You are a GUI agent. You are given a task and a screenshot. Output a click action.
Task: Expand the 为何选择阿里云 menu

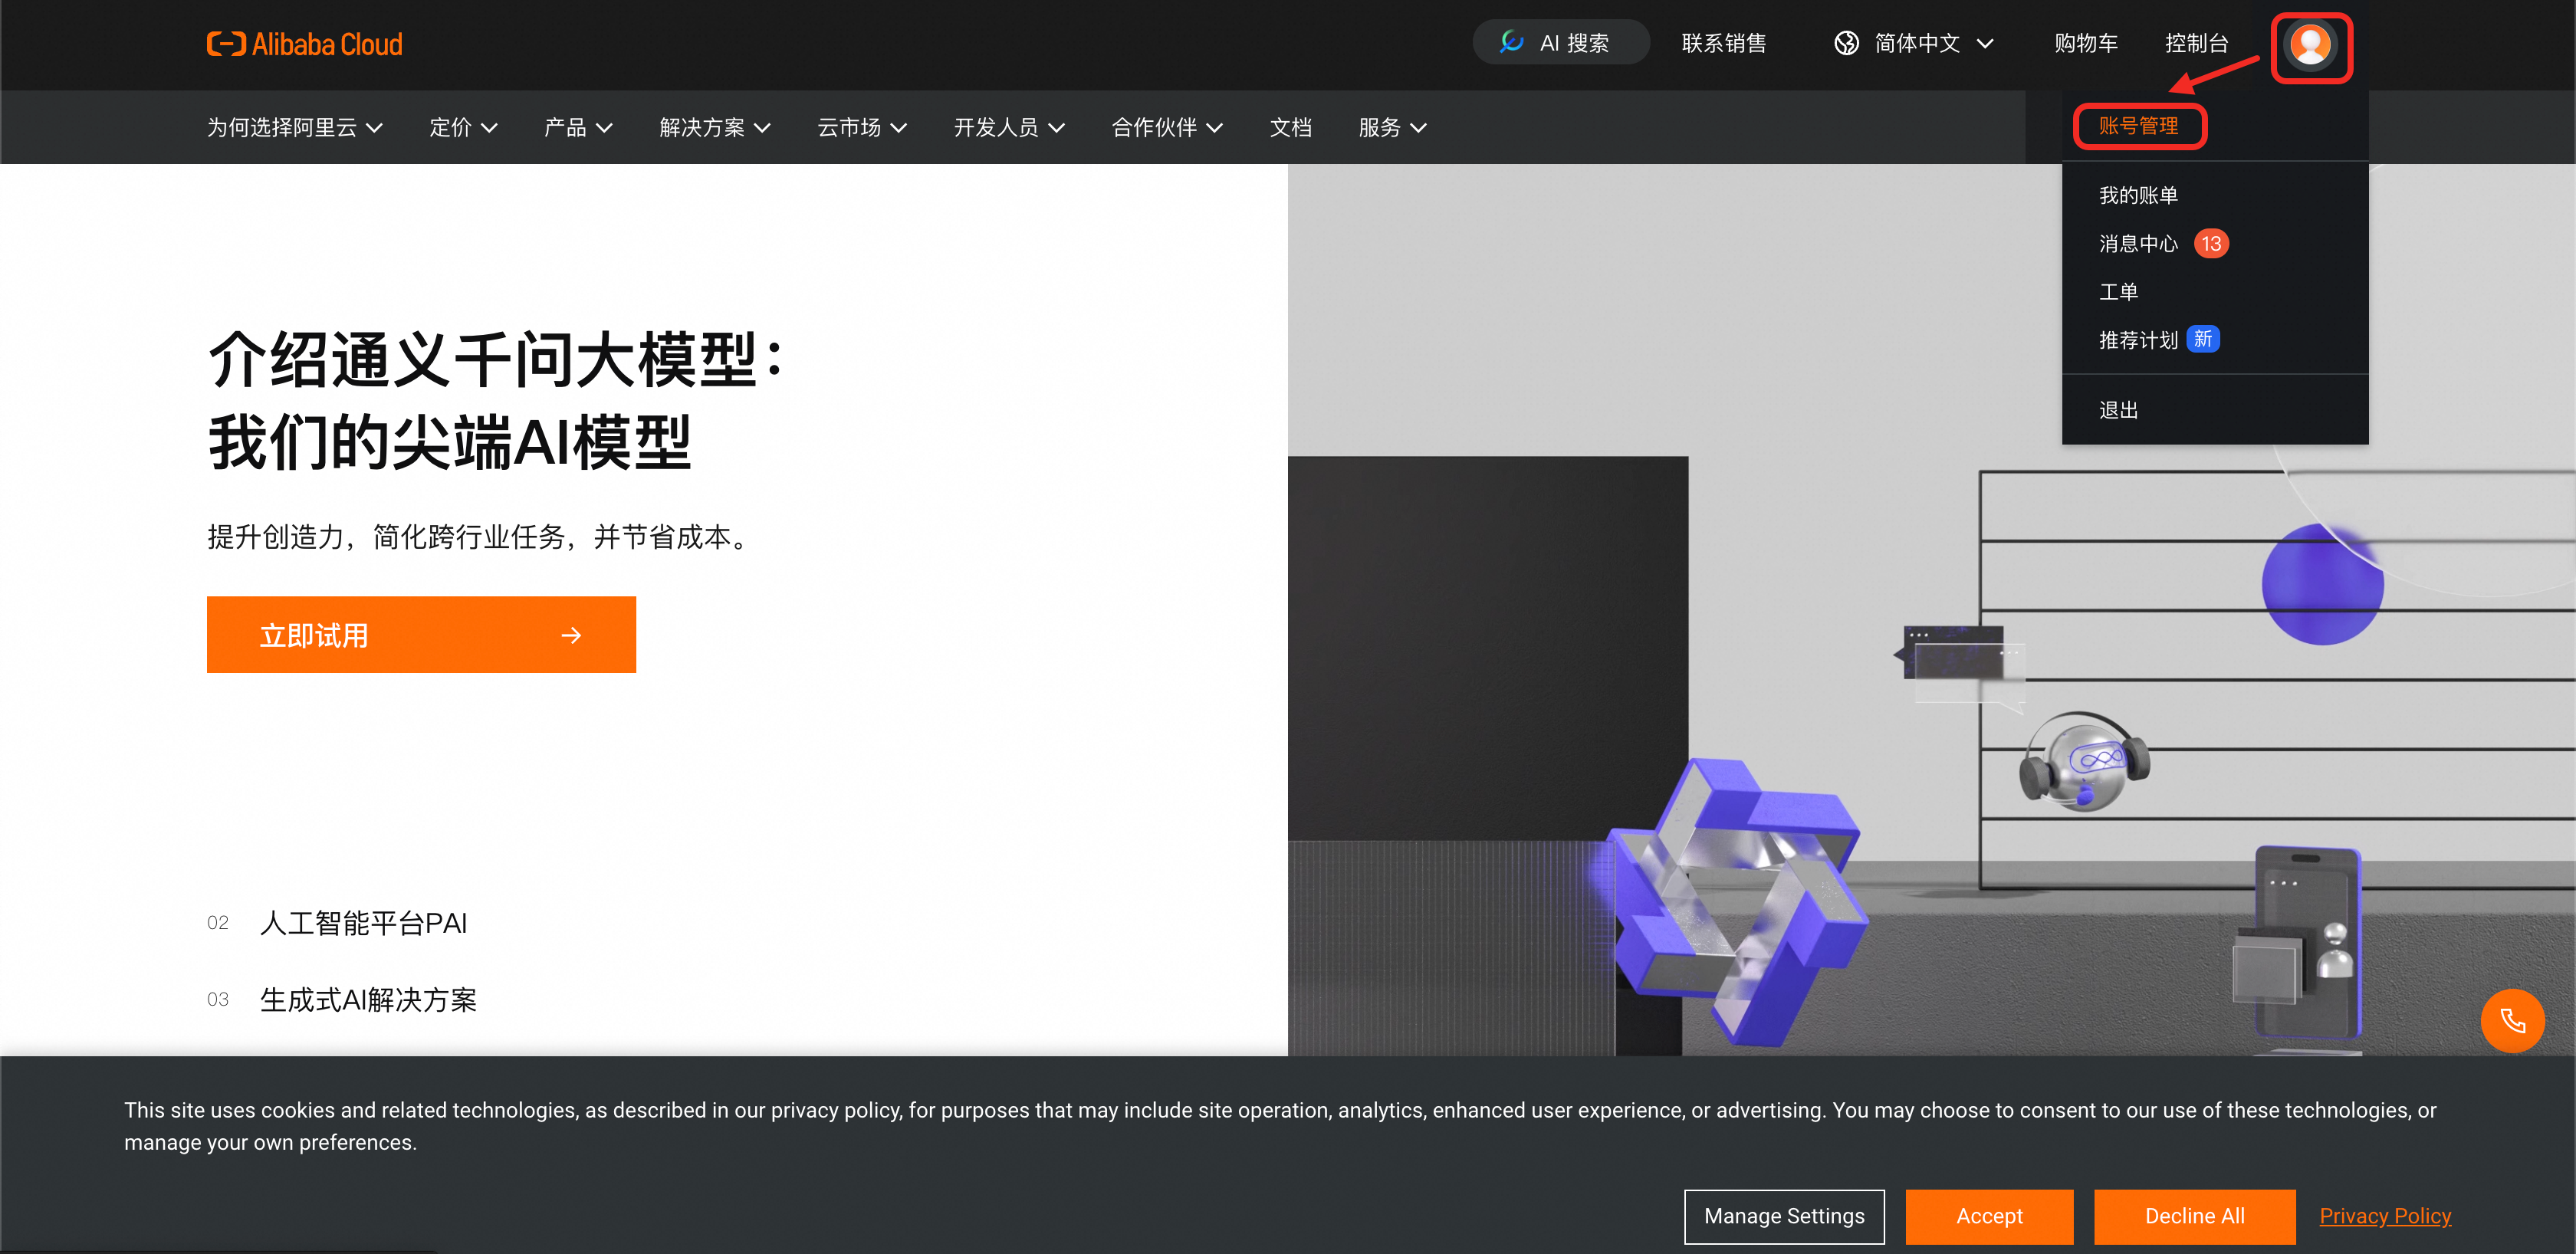[x=295, y=127]
